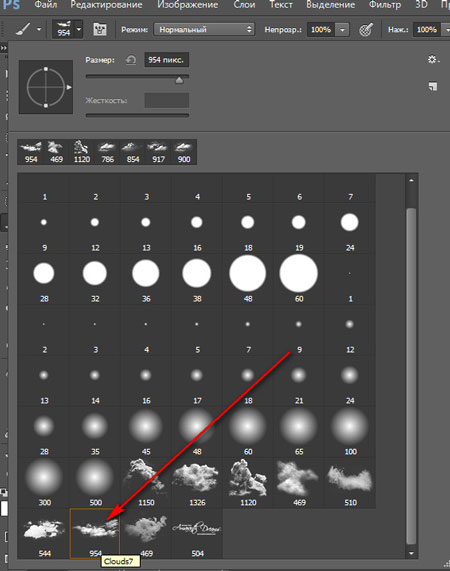Click the brush list scrollbar down arrow

click(411, 554)
